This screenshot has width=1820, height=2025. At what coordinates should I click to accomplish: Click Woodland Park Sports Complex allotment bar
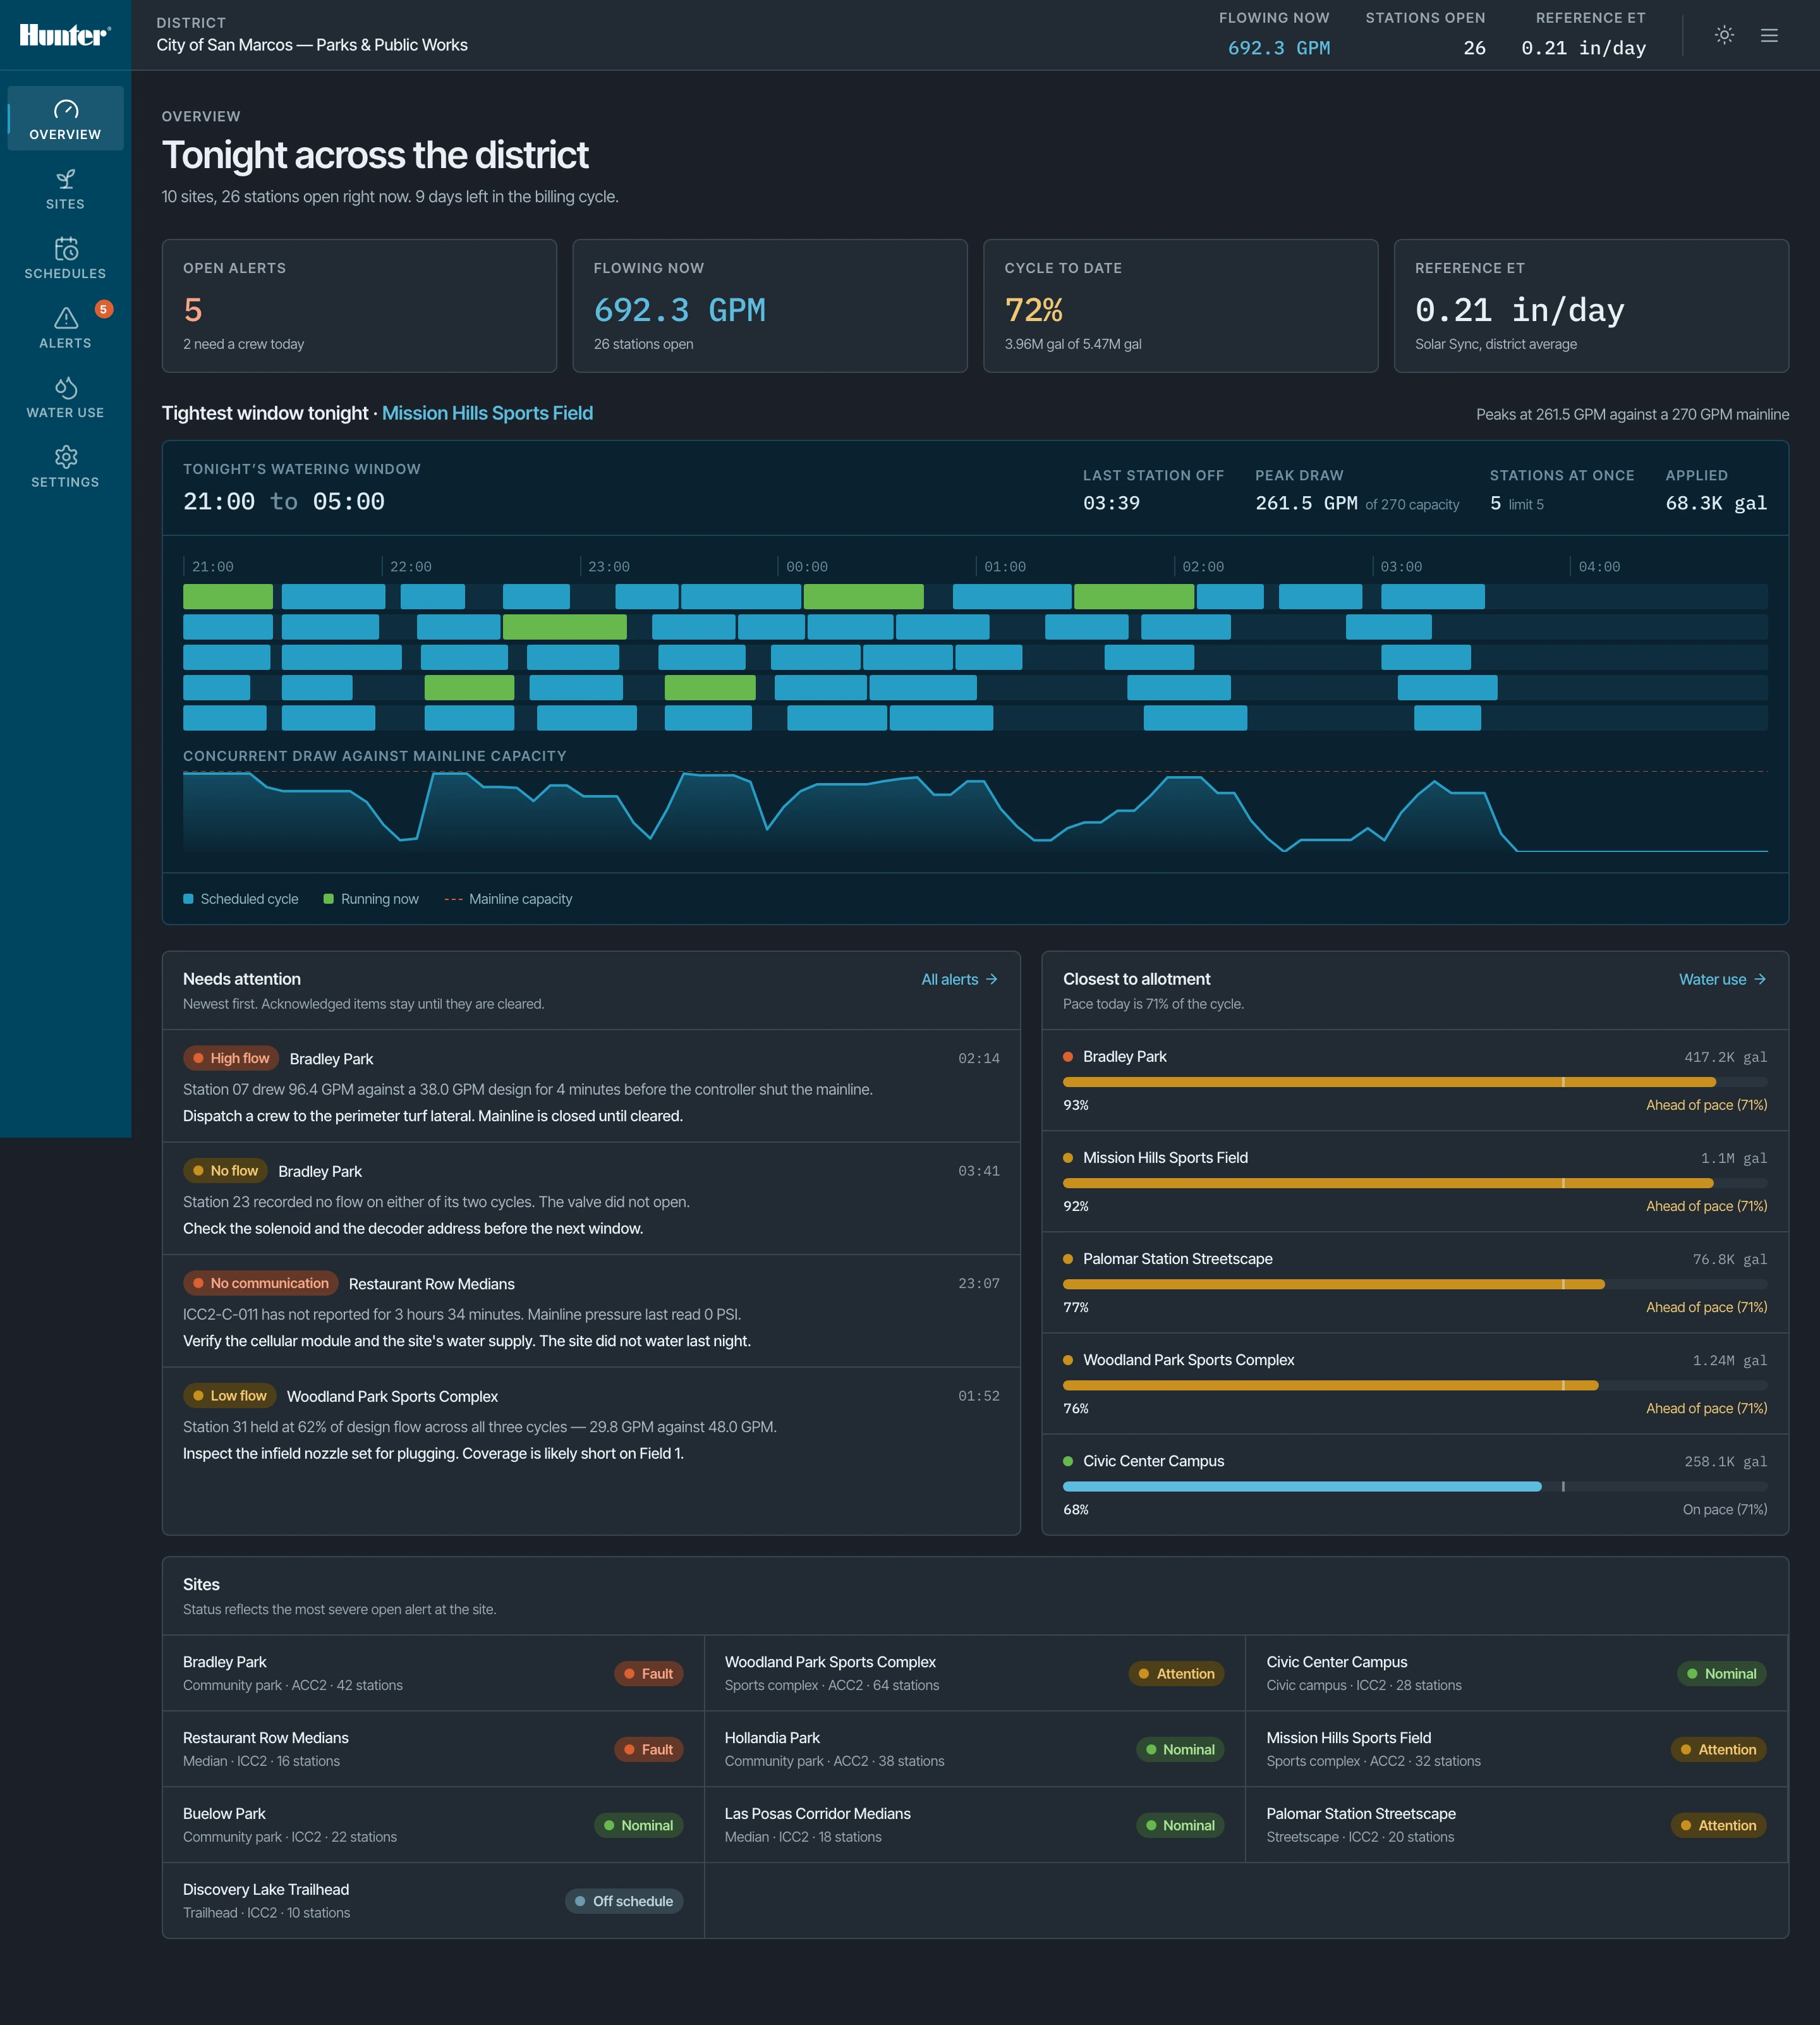tap(1415, 1385)
